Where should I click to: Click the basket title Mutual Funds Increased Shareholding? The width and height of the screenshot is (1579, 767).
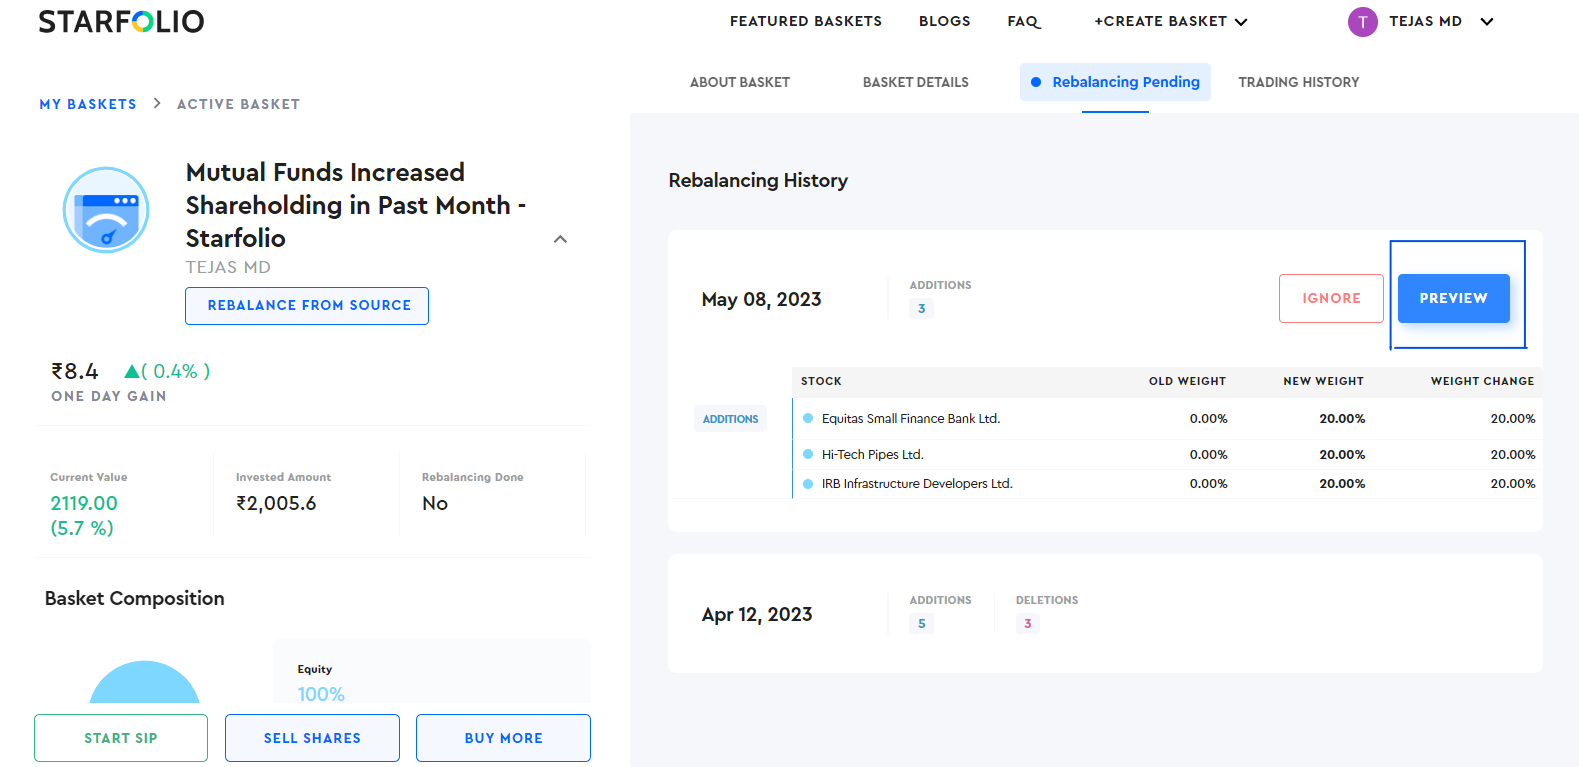point(355,205)
